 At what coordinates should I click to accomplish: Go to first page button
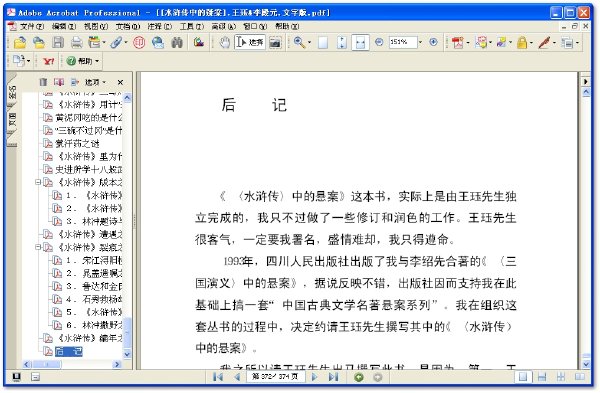[218, 377]
